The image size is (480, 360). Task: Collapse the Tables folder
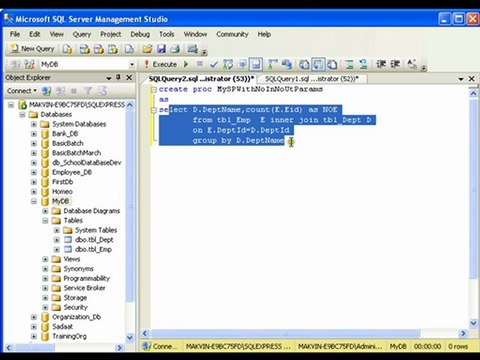pyautogui.click(x=45, y=221)
